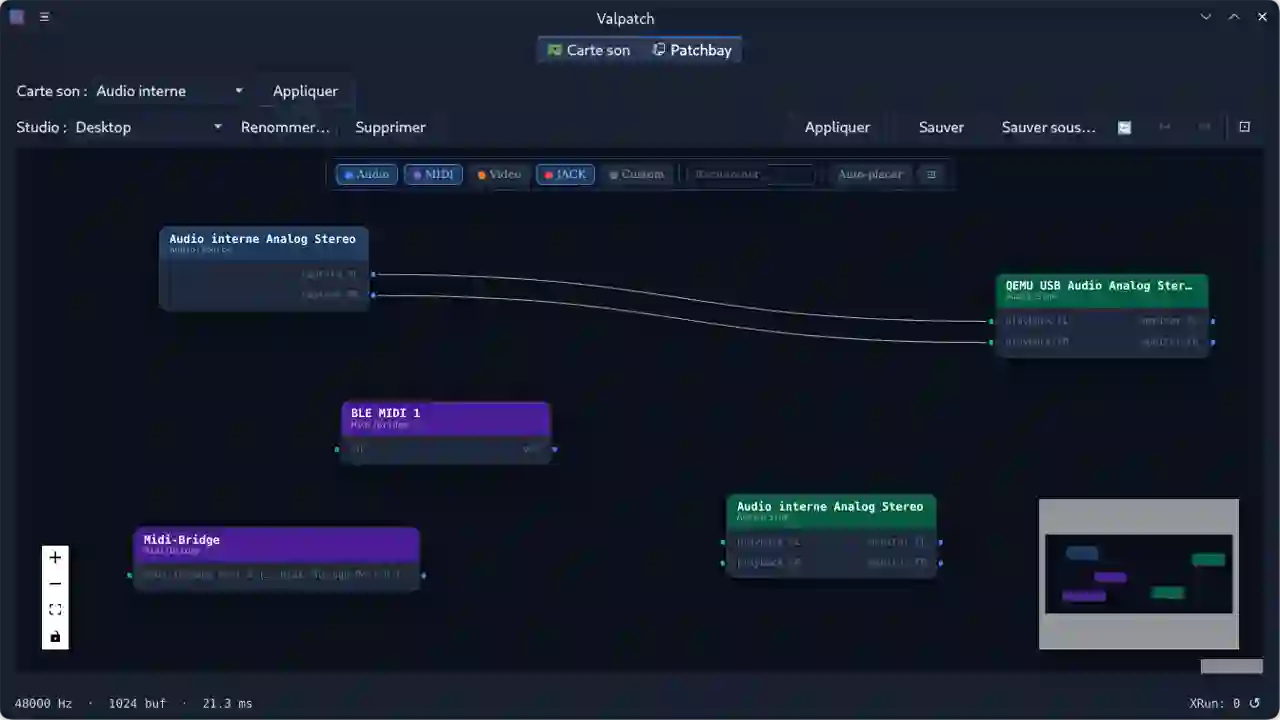Toggle the Video filter chip
The height and width of the screenshot is (720, 1280).
coord(499,174)
